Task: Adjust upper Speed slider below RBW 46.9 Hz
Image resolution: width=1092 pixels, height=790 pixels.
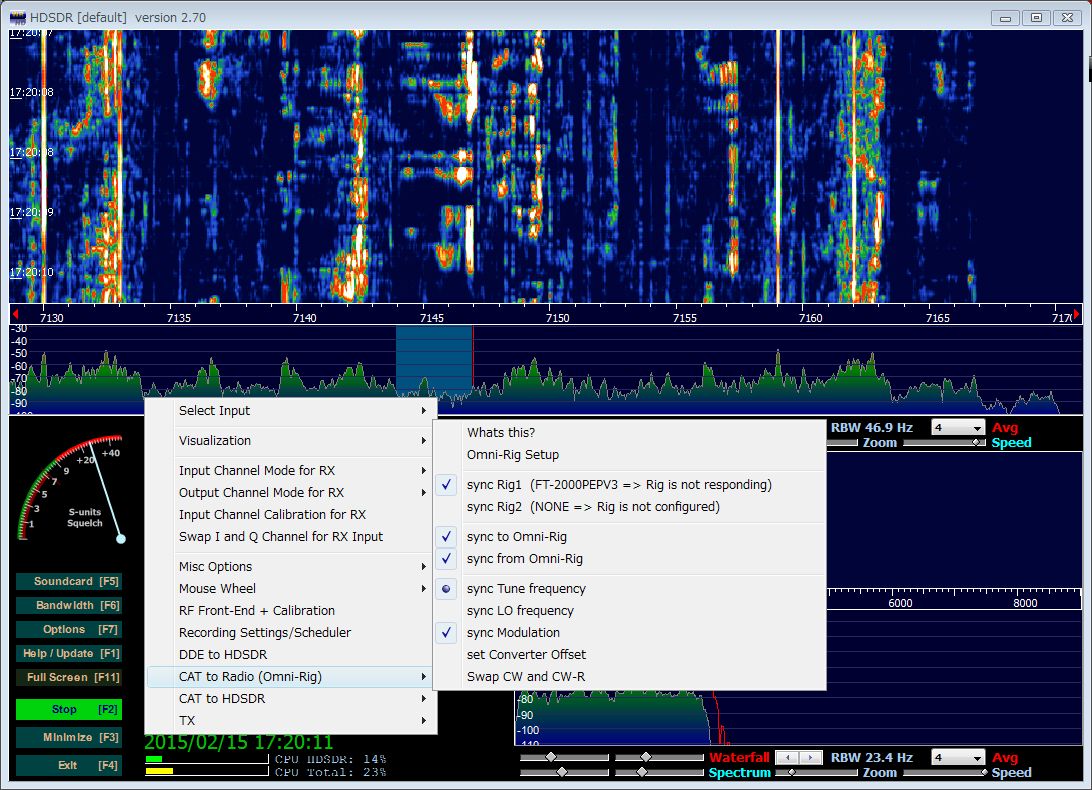Action: click(945, 442)
